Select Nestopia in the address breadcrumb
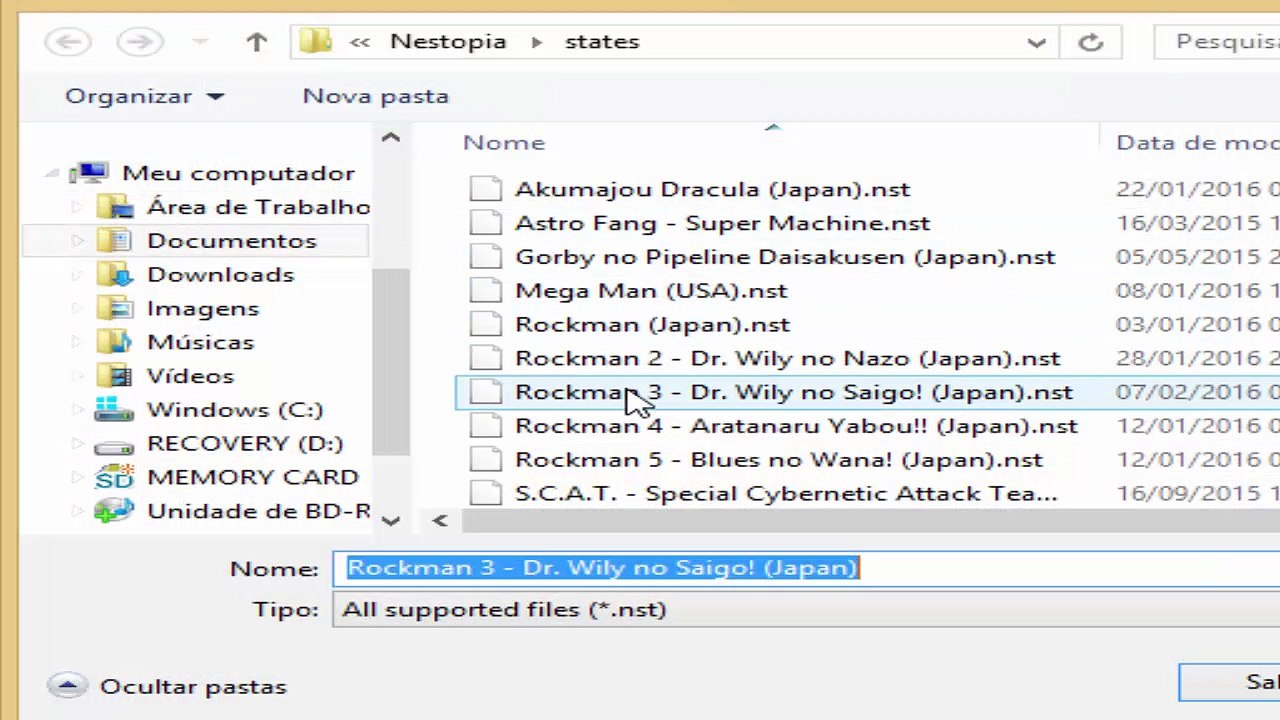The height and width of the screenshot is (720, 1280). pos(448,42)
